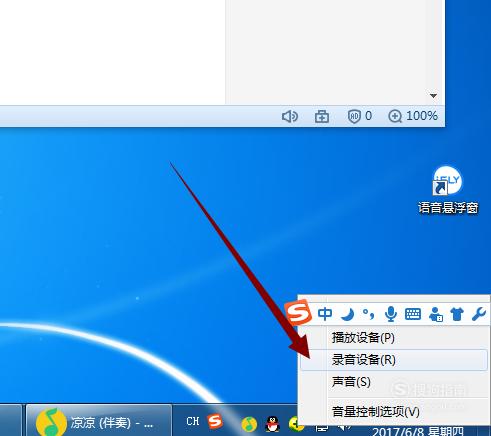This screenshot has width=491, height=436.
Task: Open QQ Music tray icon
Action: click(x=249, y=424)
